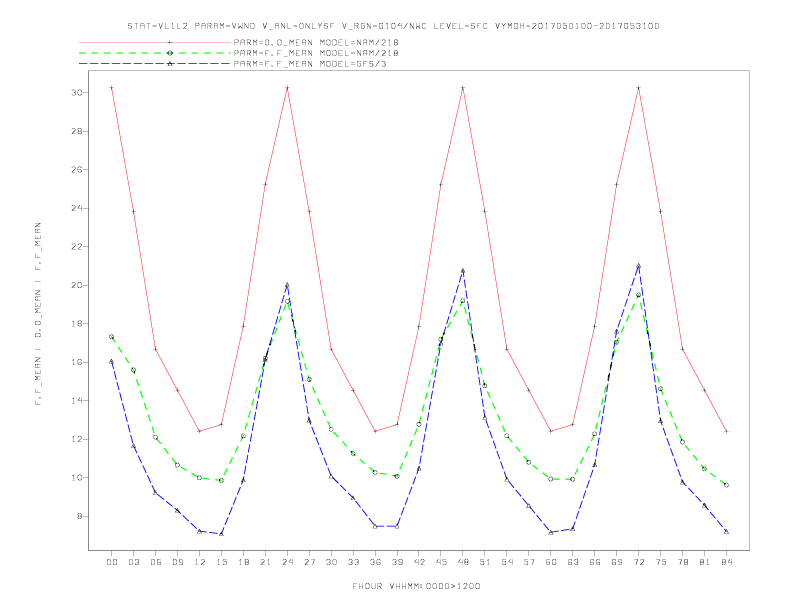This screenshot has height=612, width=792.
Task: Click x-axis forecast hour label 39
Action: point(398,562)
